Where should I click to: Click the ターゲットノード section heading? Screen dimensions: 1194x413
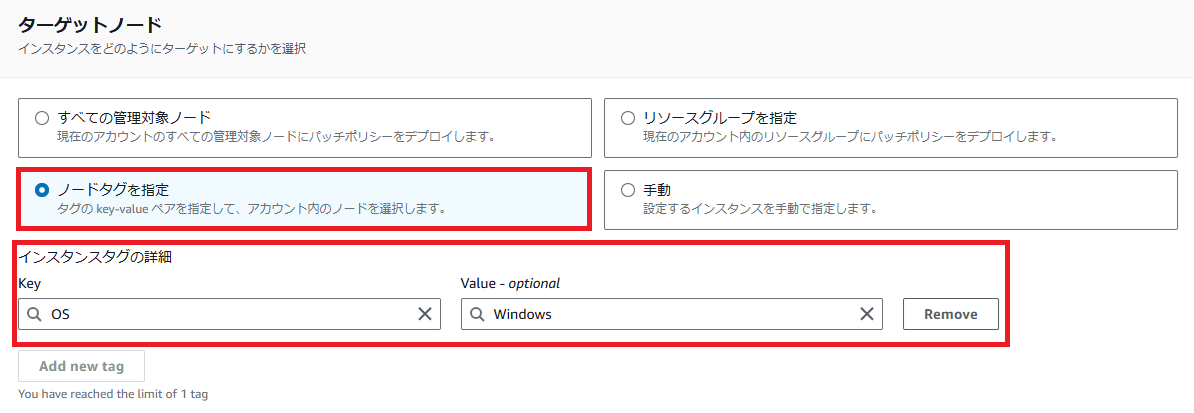coord(90,25)
